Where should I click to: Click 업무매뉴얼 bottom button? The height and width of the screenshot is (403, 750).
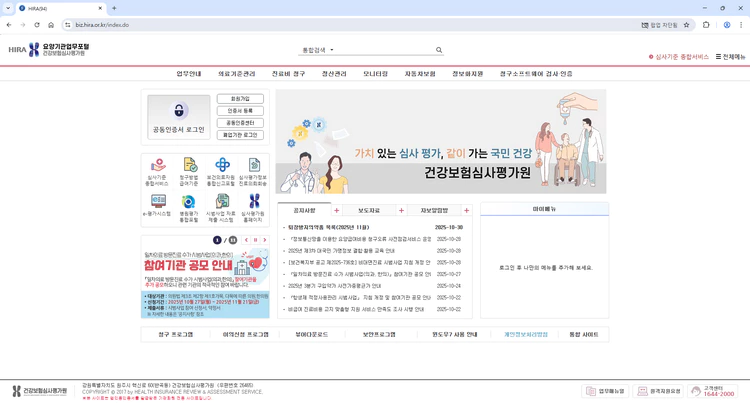[605, 391]
